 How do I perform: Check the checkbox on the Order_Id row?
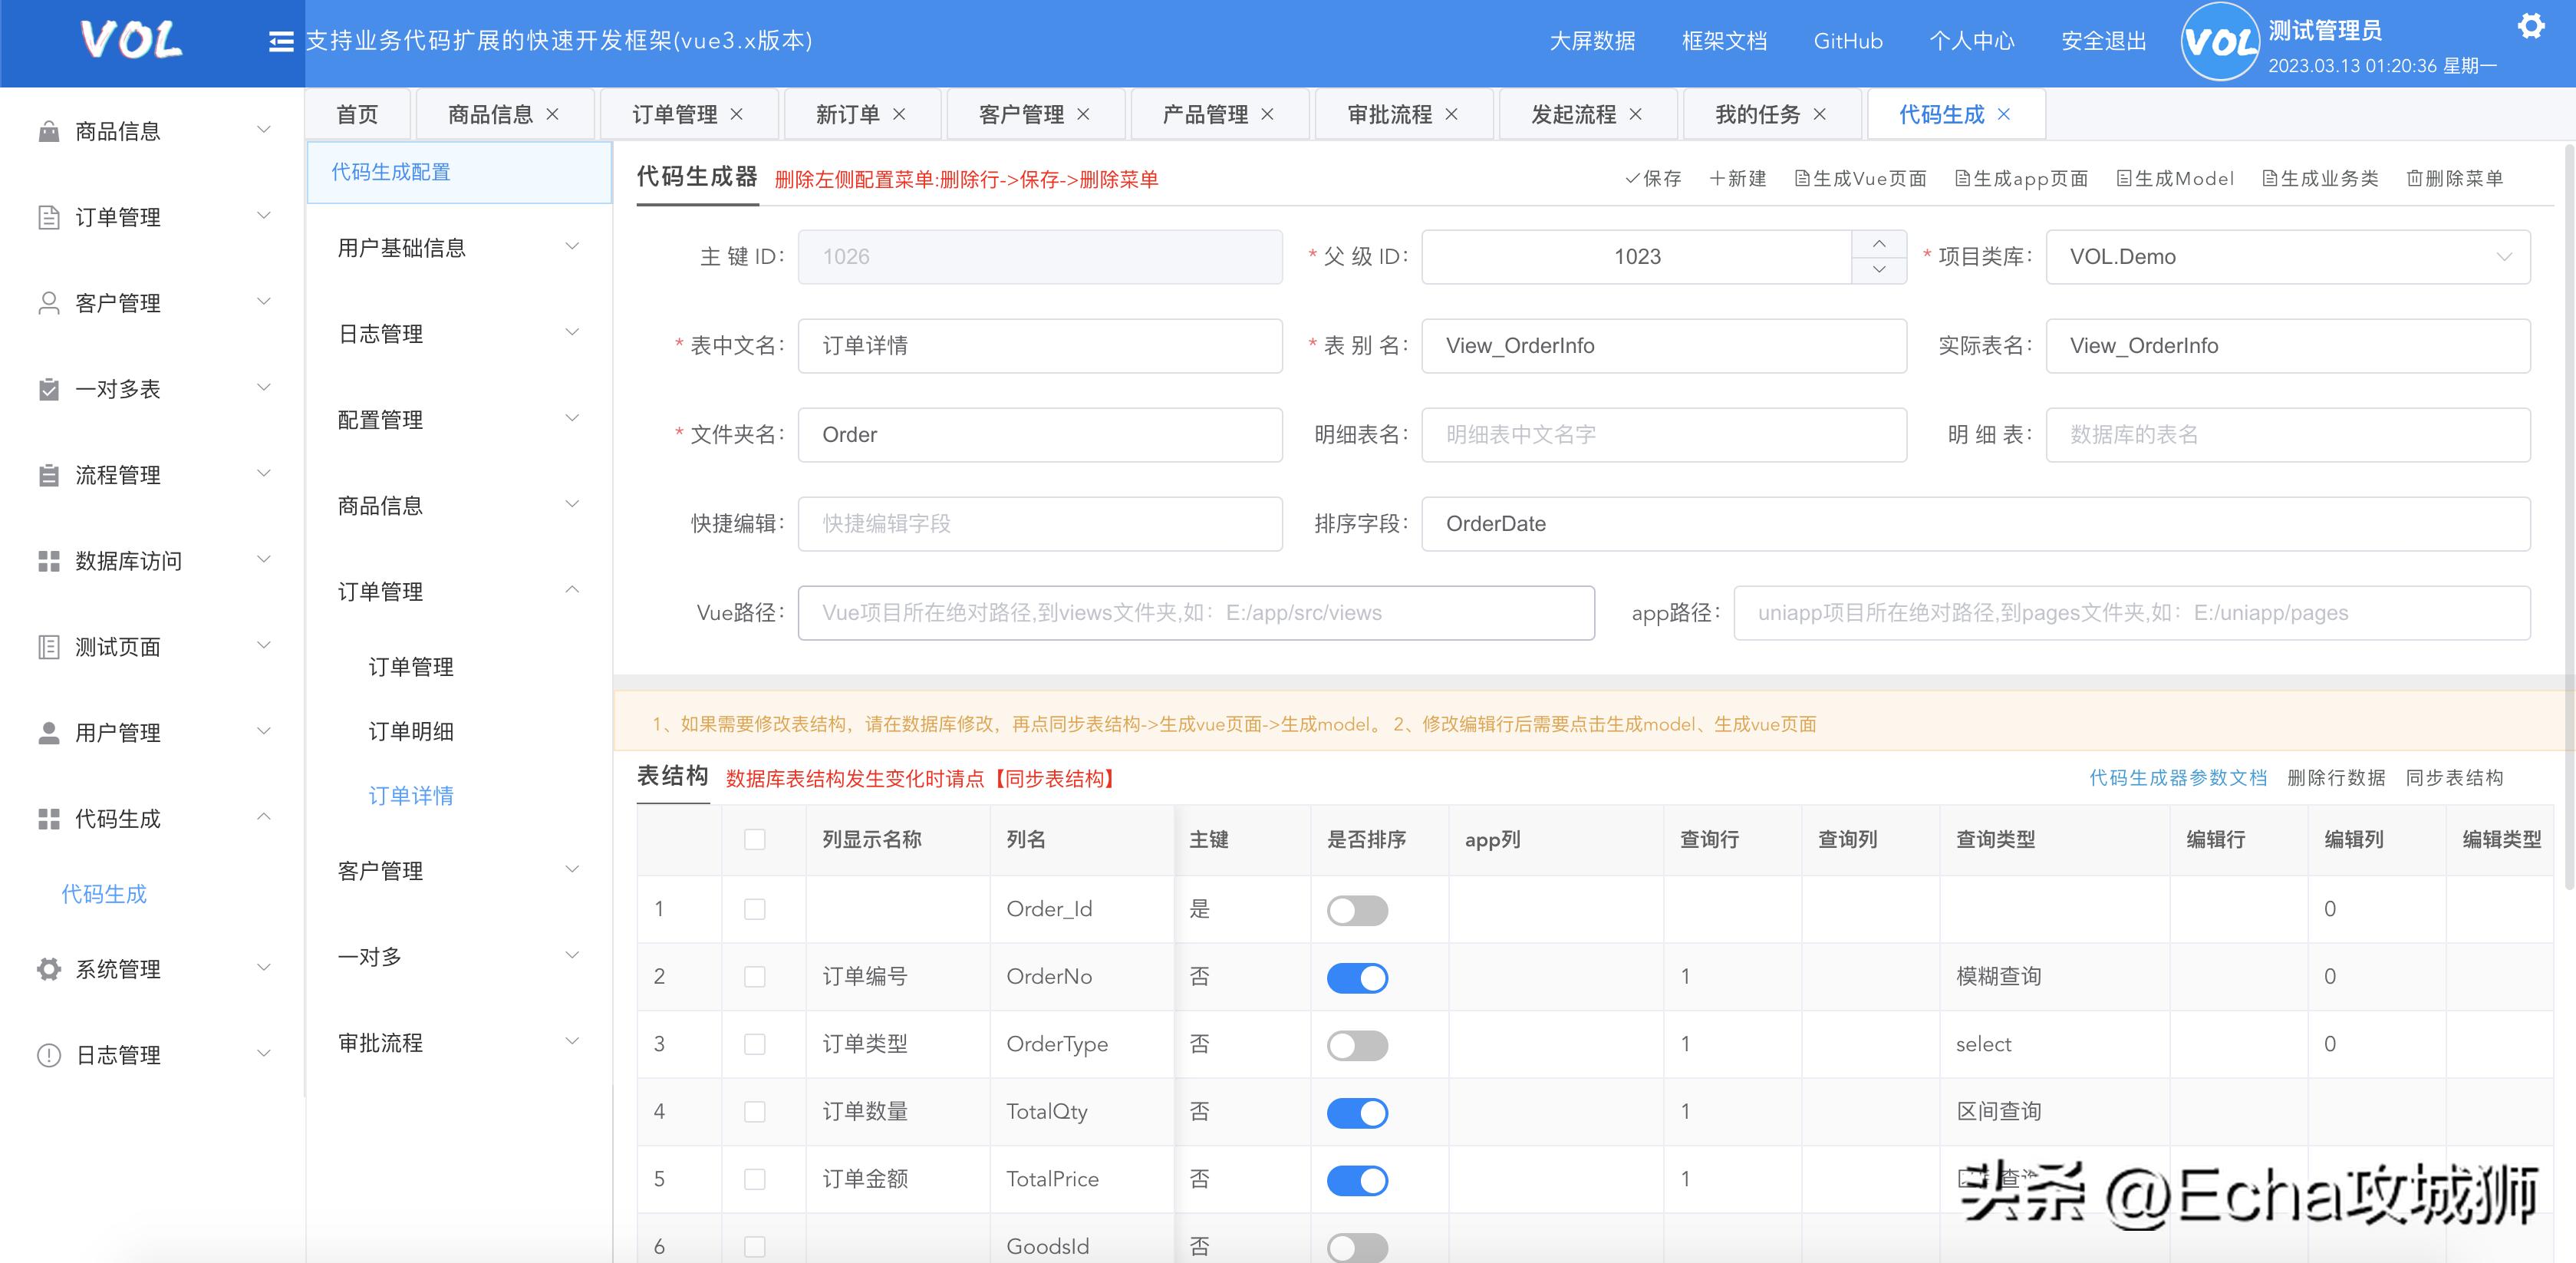click(754, 910)
